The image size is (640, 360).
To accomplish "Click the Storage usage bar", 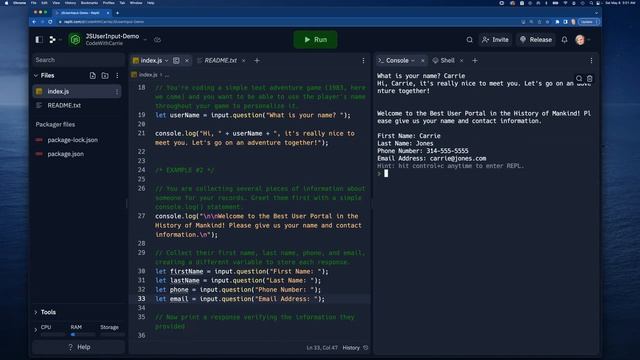I will click(x=112, y=334).
